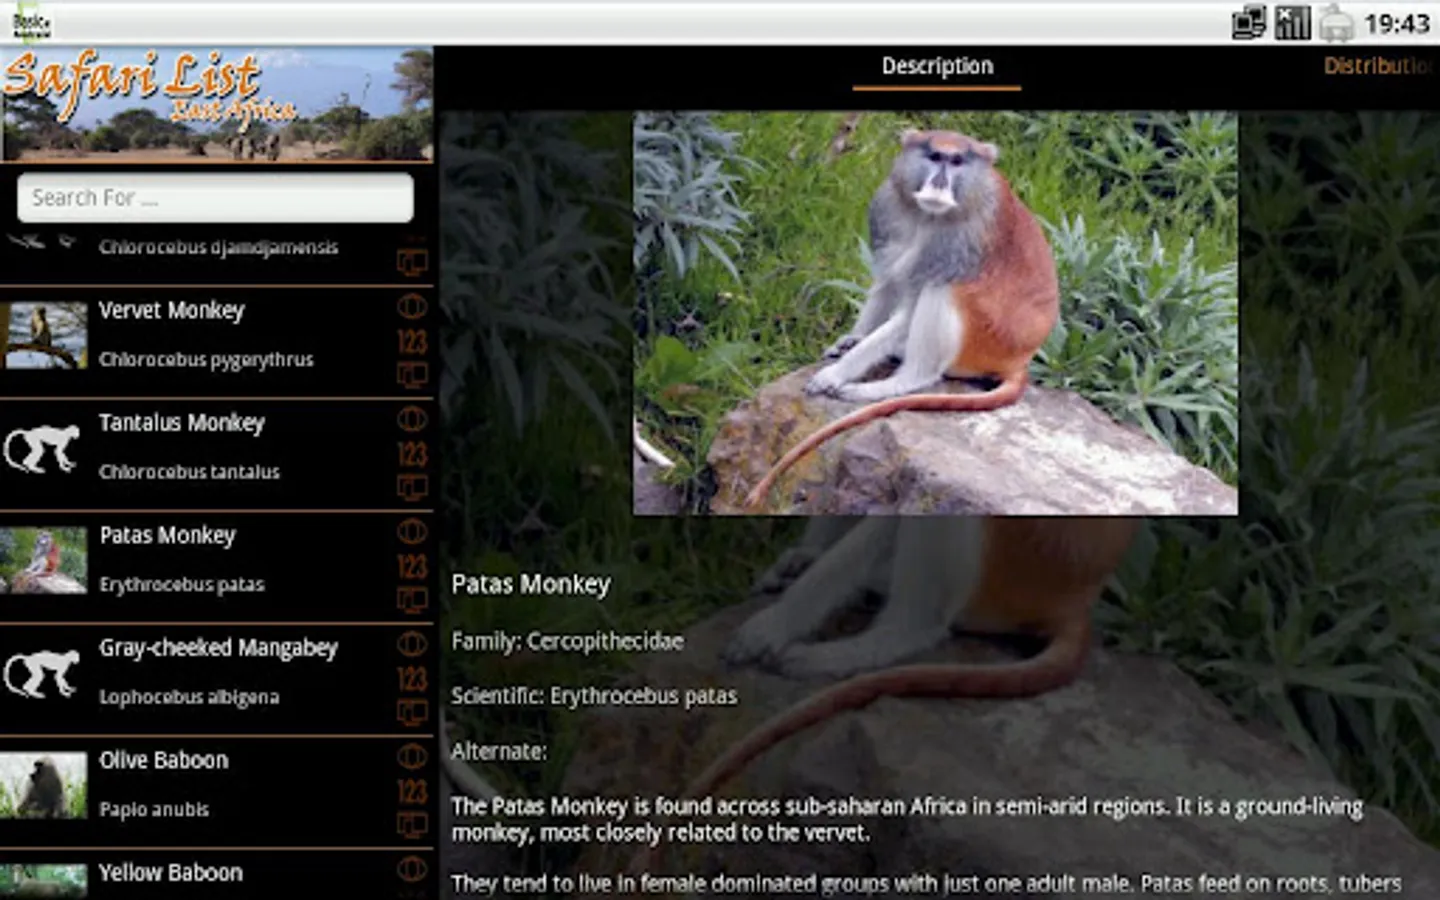Open the book icon on Tantalus Monkey row
The height and width of the screenshot is (900, 1440).
tap(412, 488)
